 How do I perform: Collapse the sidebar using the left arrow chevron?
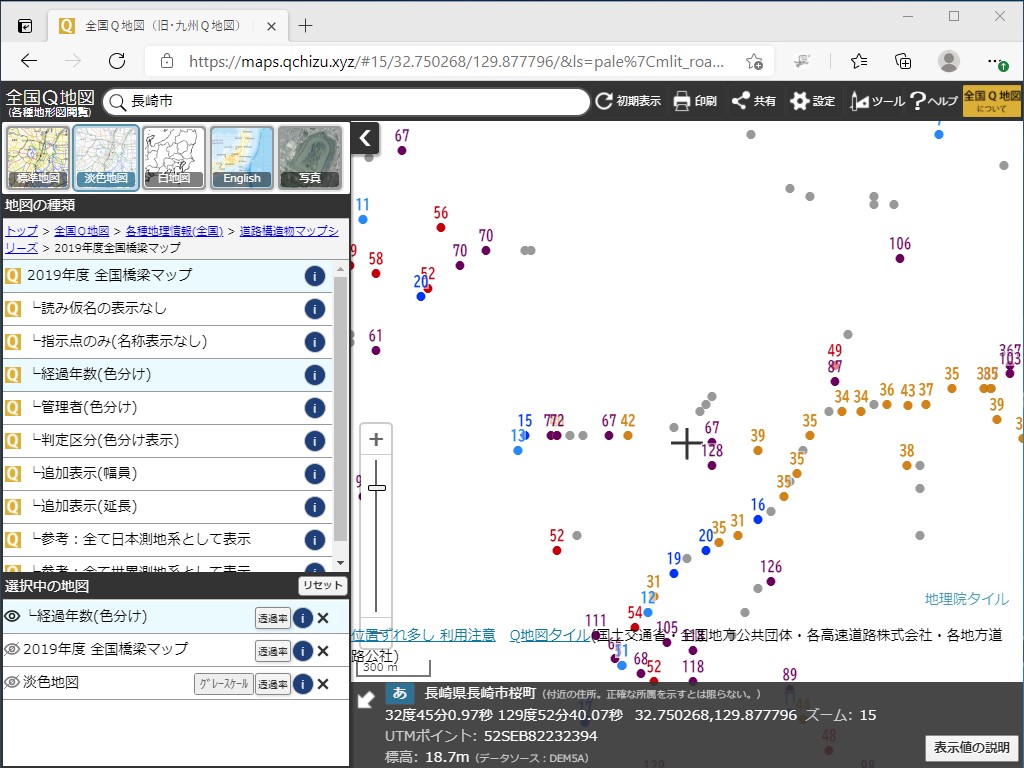point(365,139)
